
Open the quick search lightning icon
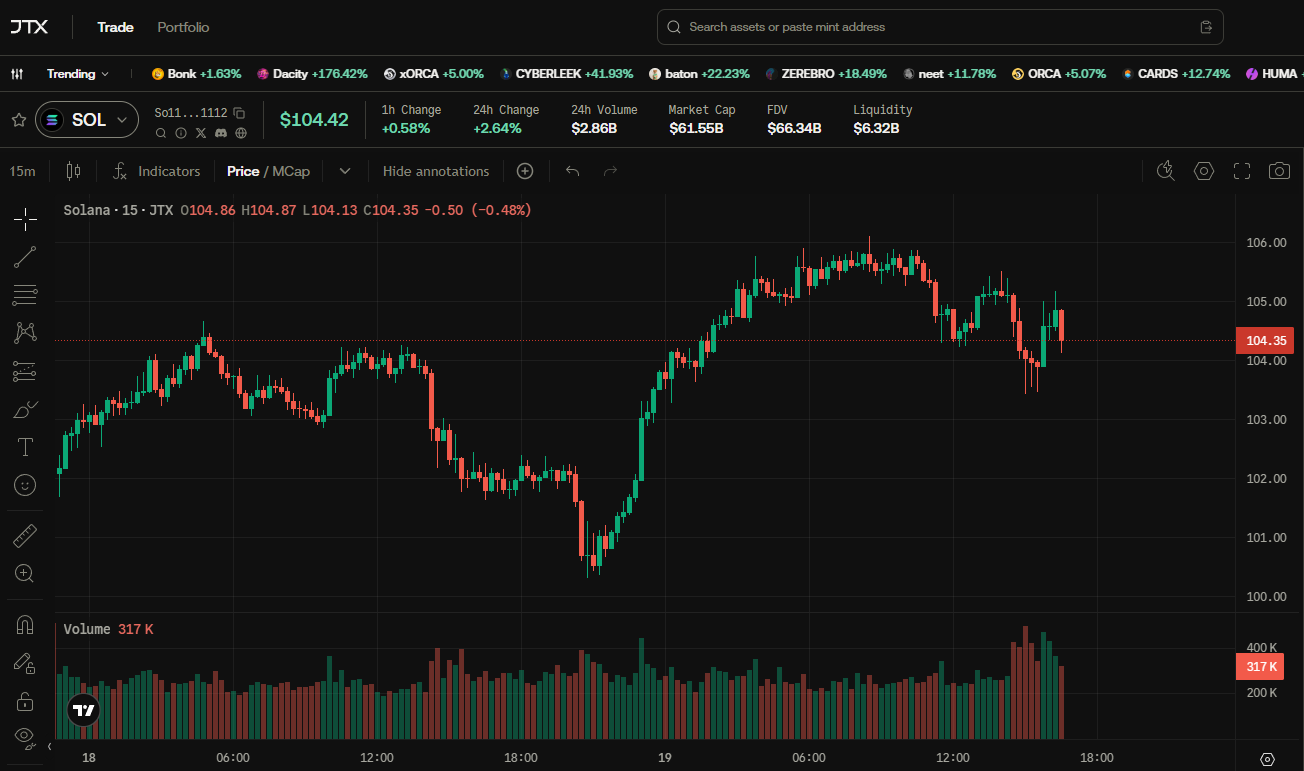[1165, 171]
